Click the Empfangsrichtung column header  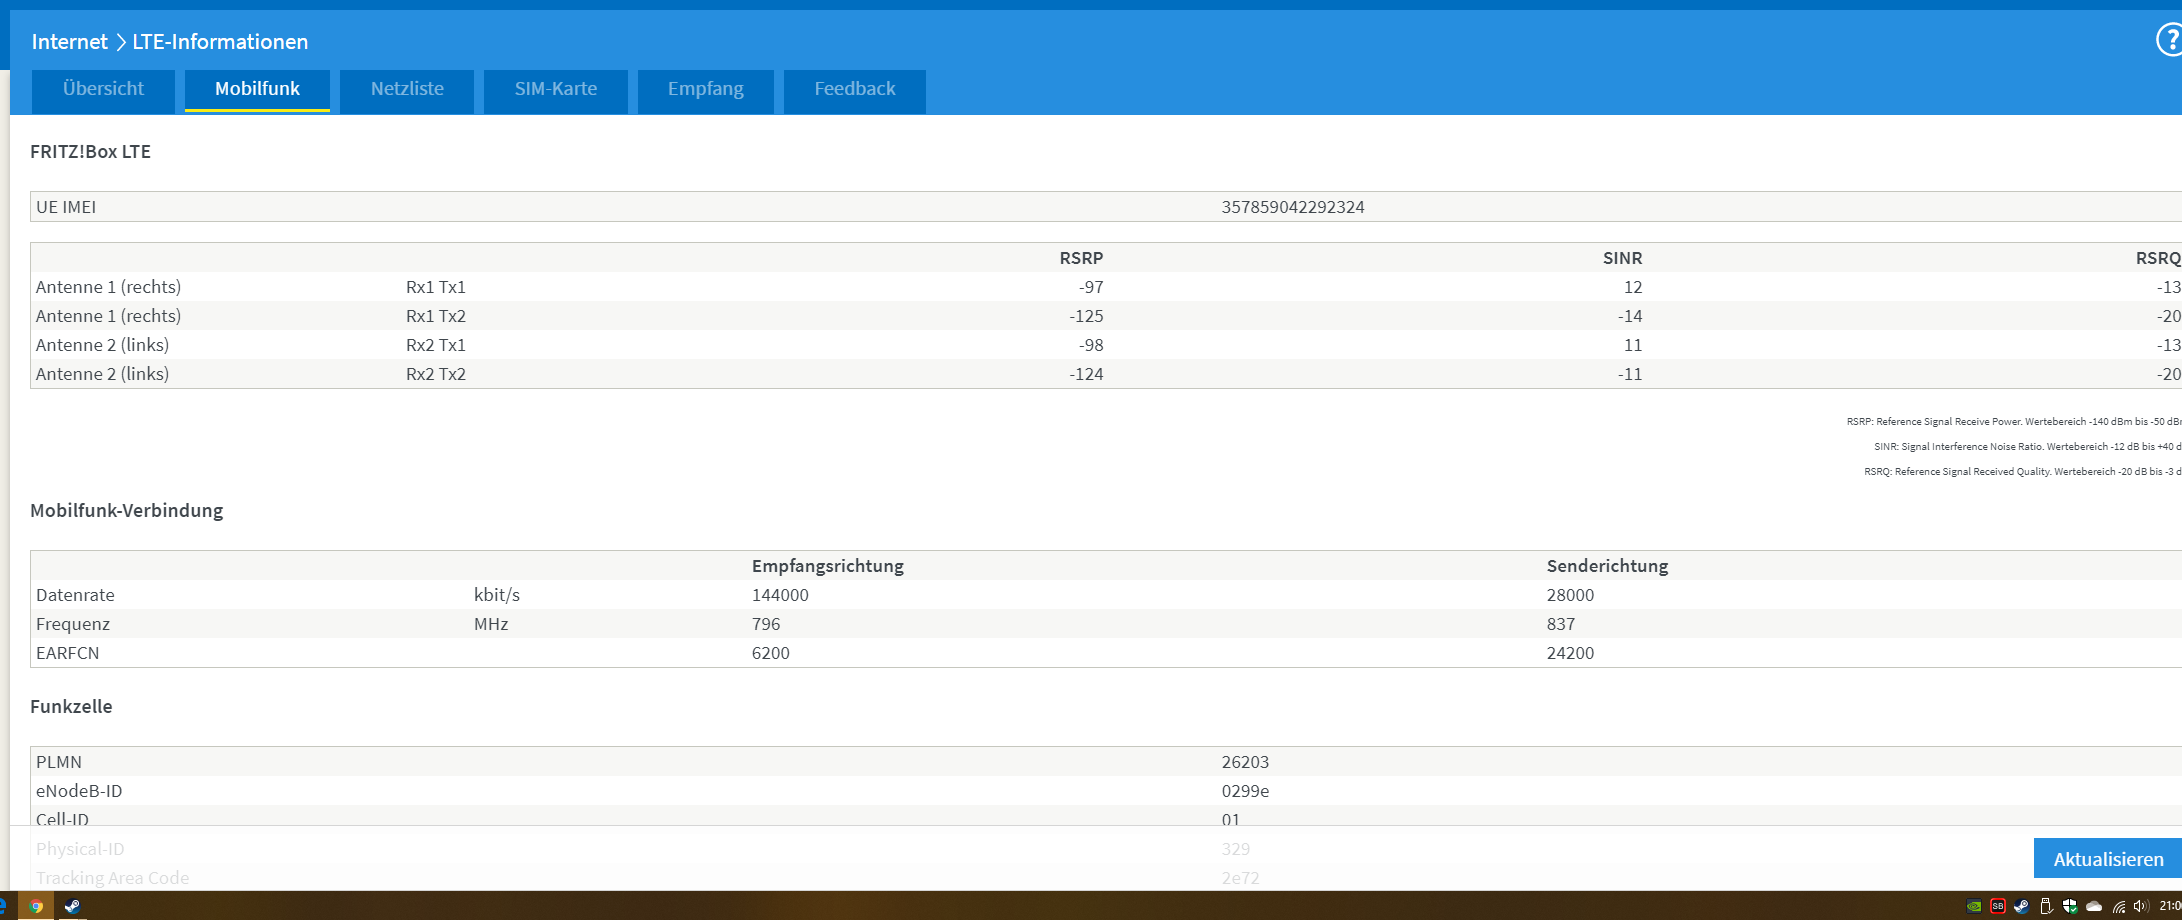click(x=828, y=566)
